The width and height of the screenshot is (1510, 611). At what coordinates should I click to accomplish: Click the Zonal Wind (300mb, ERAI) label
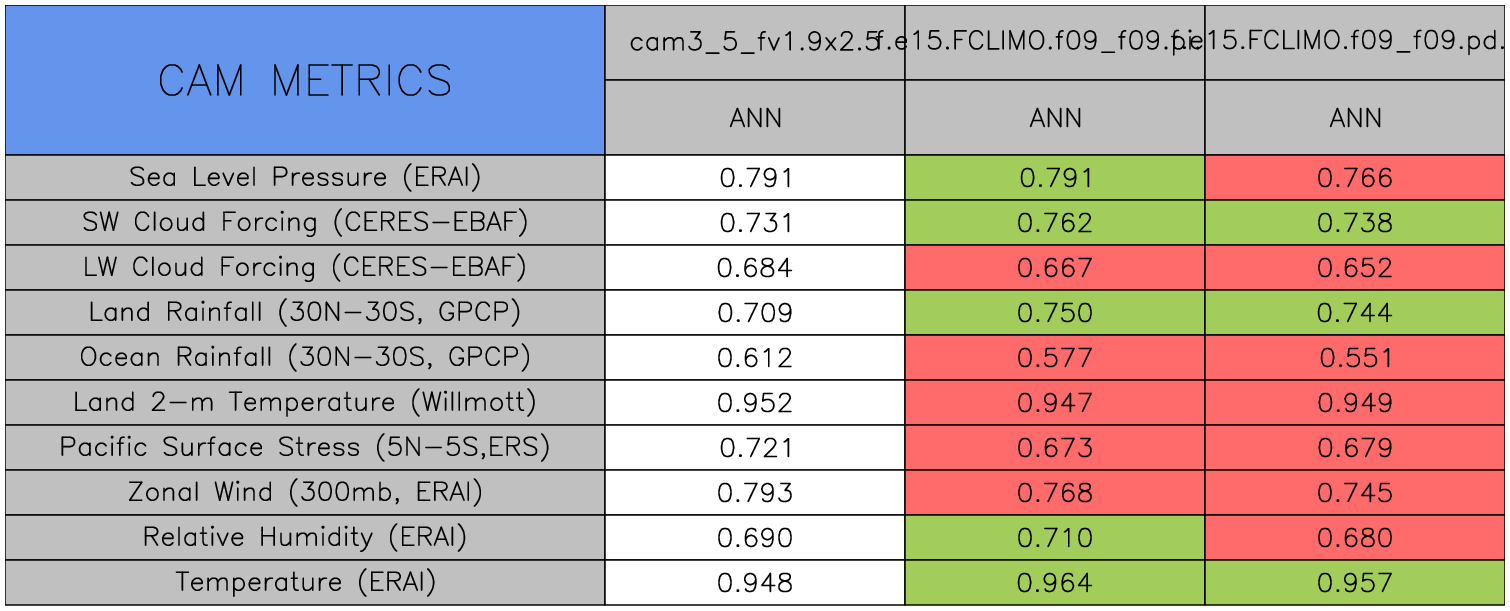pos(305,492)
